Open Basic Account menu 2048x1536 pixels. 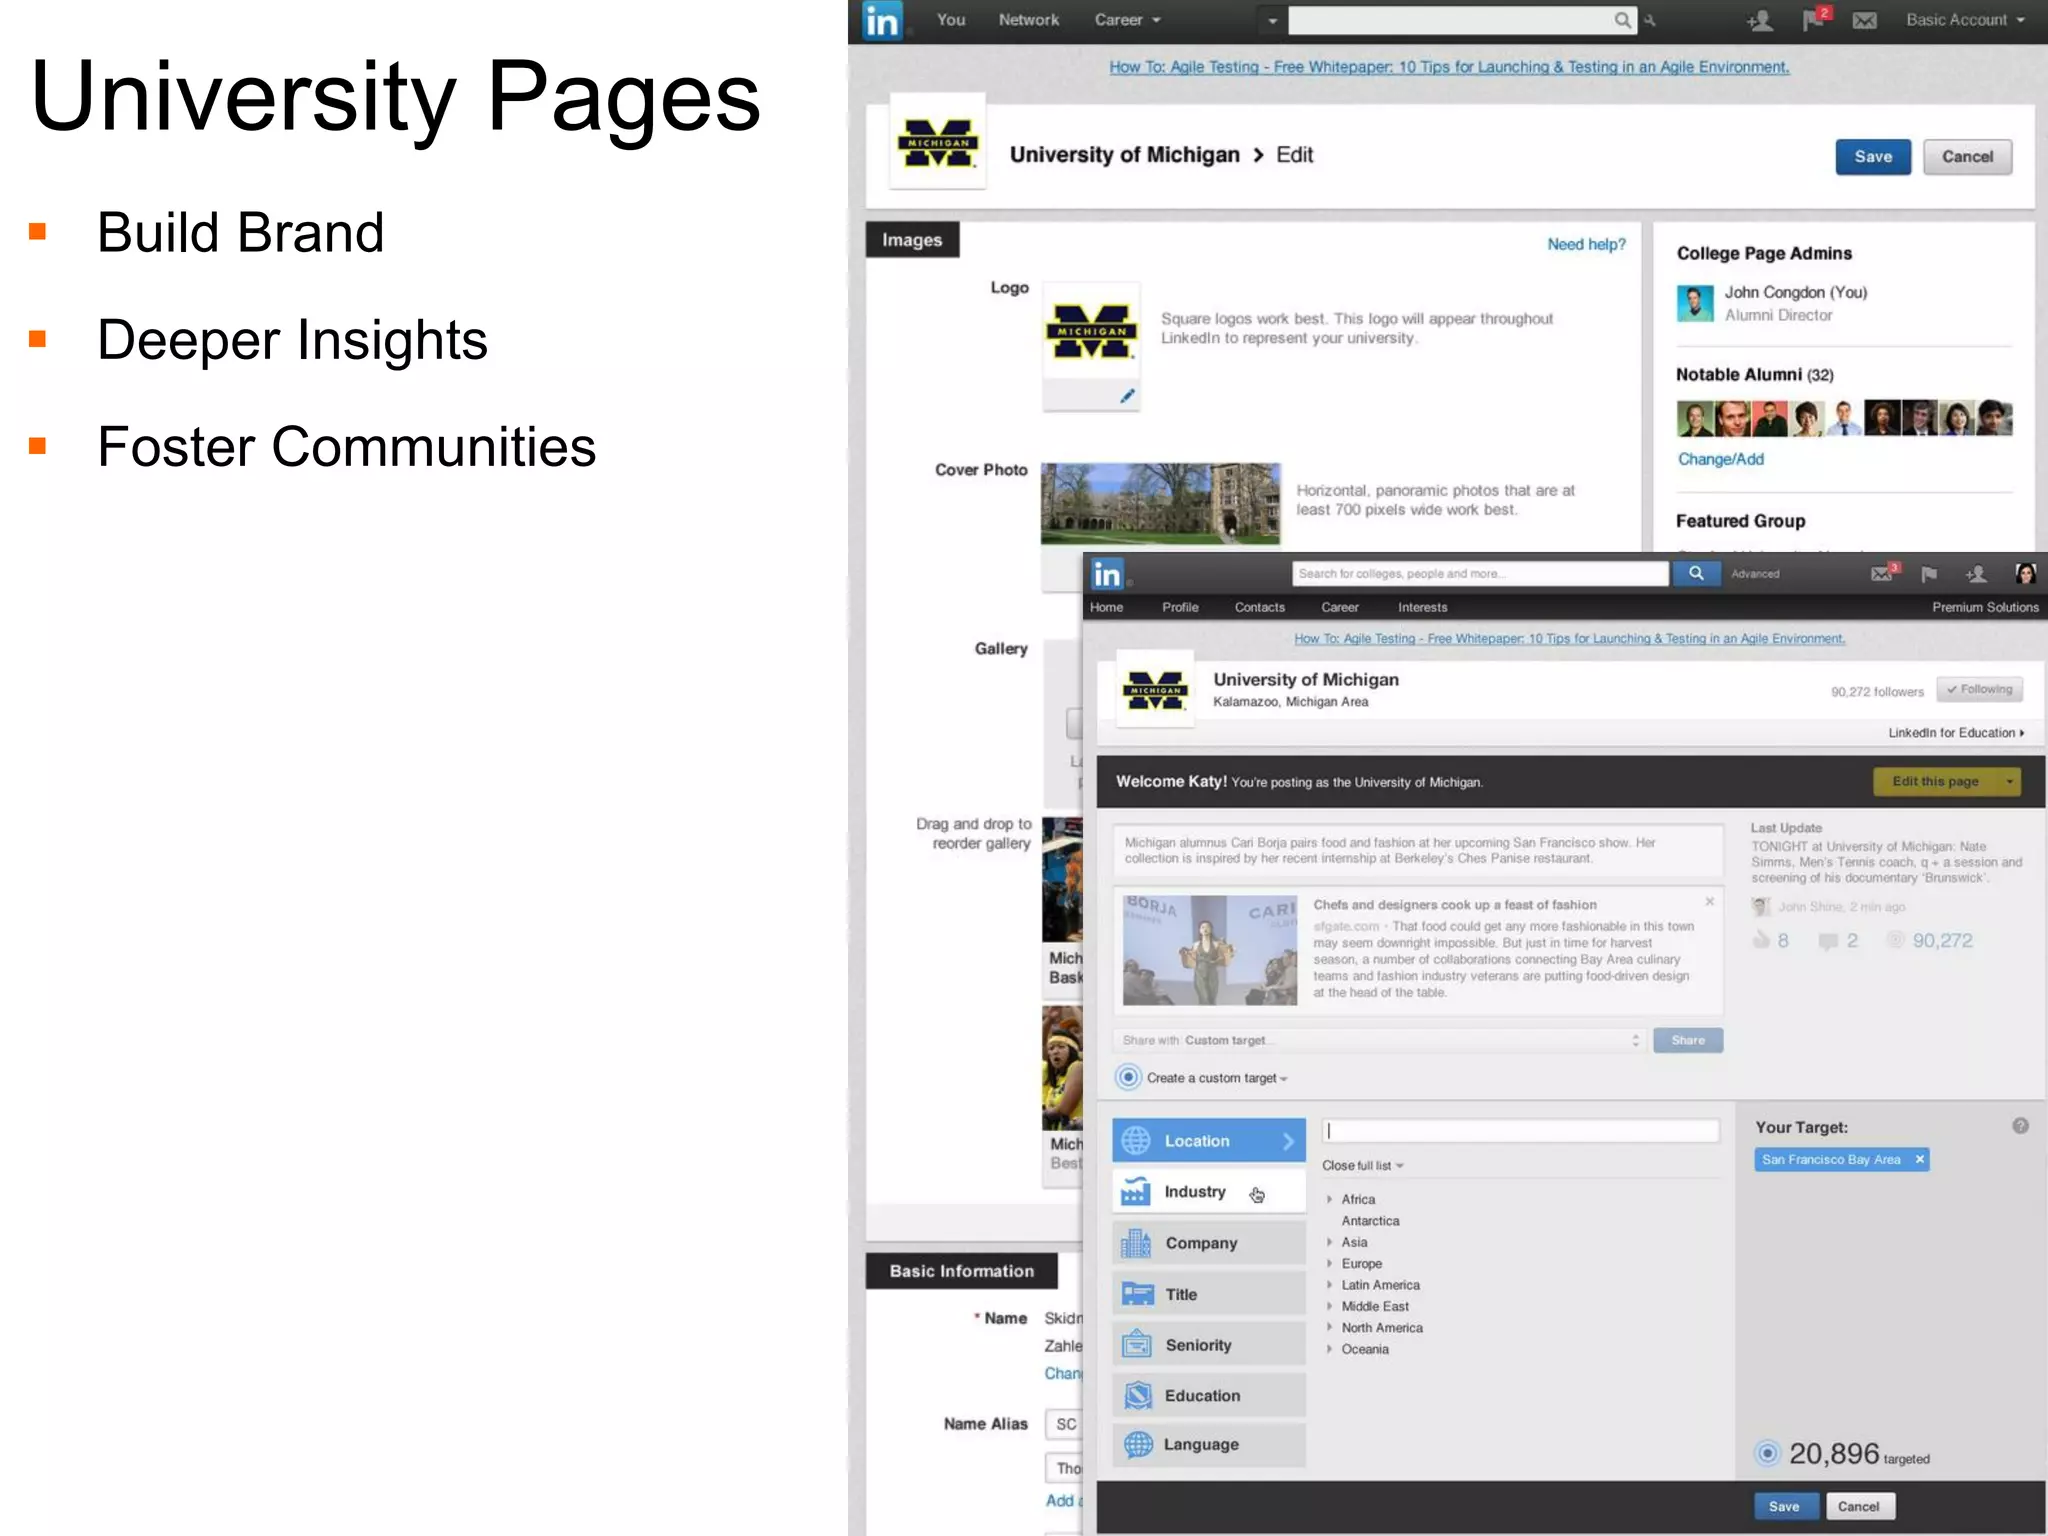pyautogui.click(x=1965, y=20)
